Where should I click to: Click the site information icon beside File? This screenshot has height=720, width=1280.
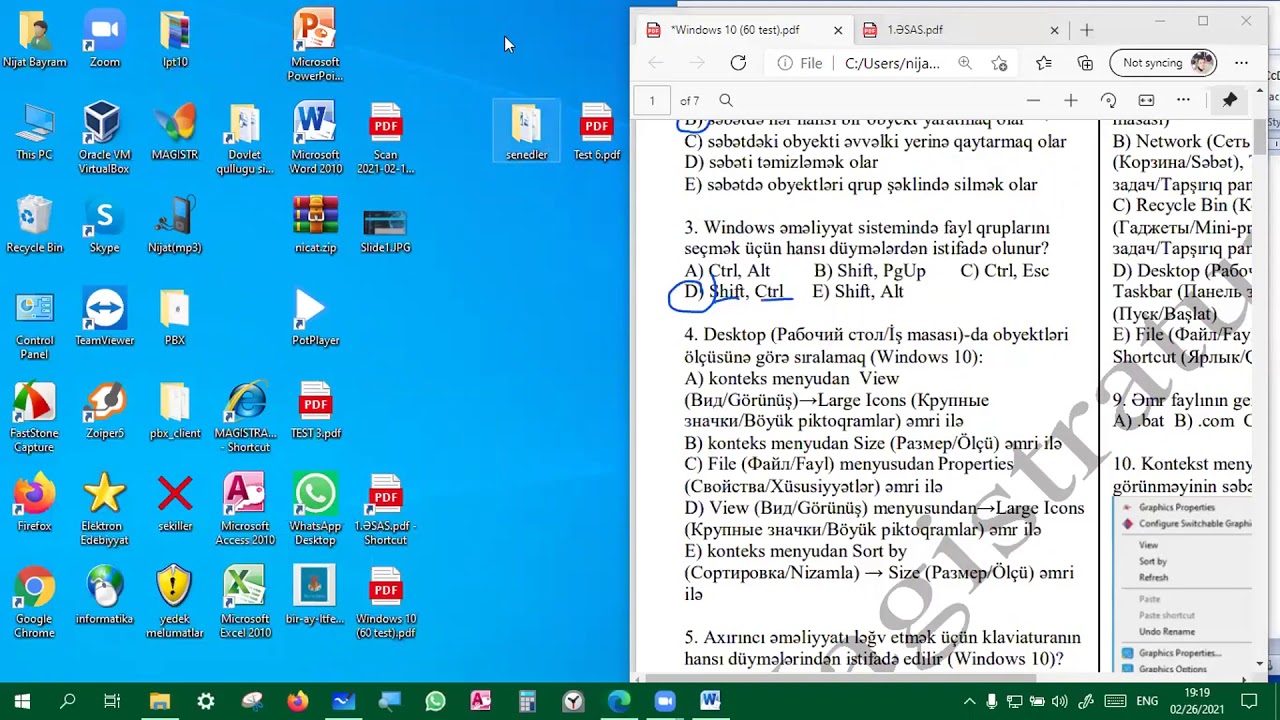[785, 63]
